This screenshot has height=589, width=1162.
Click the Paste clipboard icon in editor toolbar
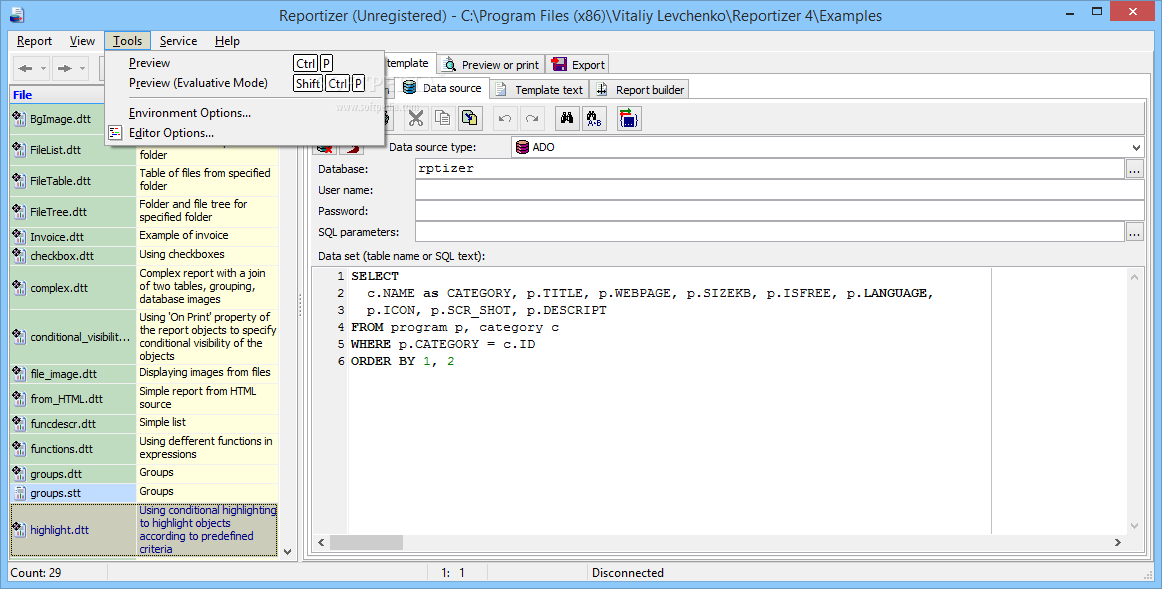click(x=469, y=118)
